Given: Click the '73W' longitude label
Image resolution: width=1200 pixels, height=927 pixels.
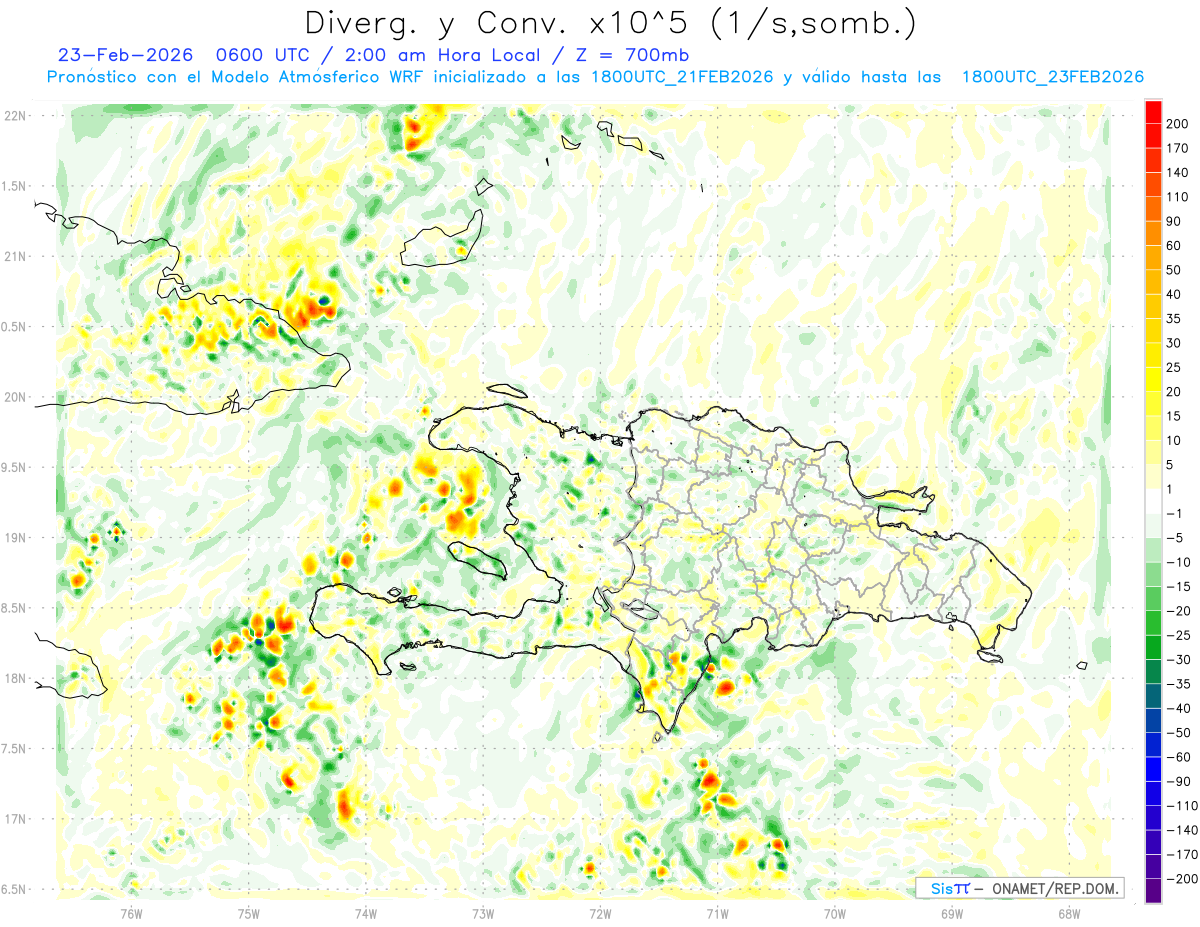Looking at the screenshot, I should click(x=483, y=913).
